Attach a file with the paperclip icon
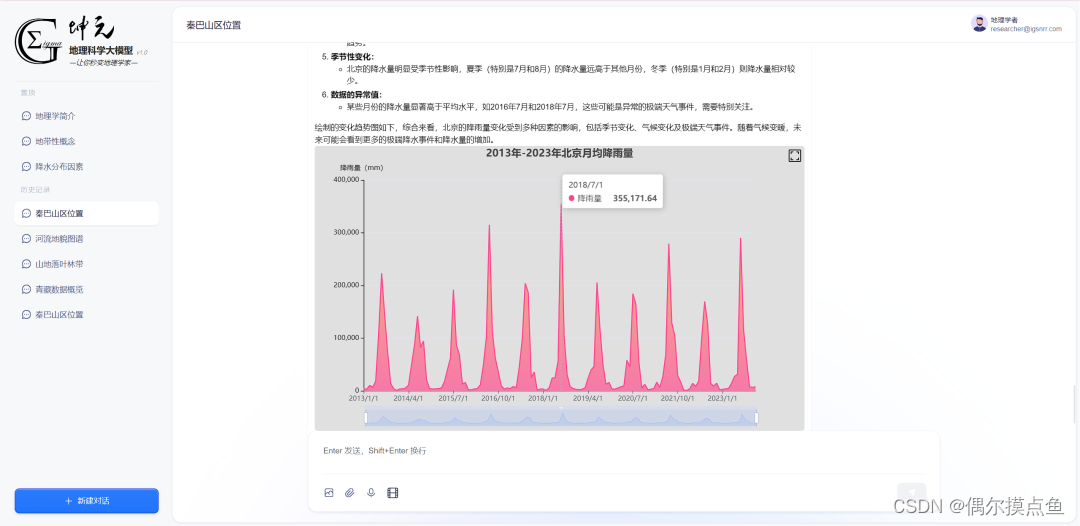This screenshot has width=1080, height=526. click(x=350, y=492)
